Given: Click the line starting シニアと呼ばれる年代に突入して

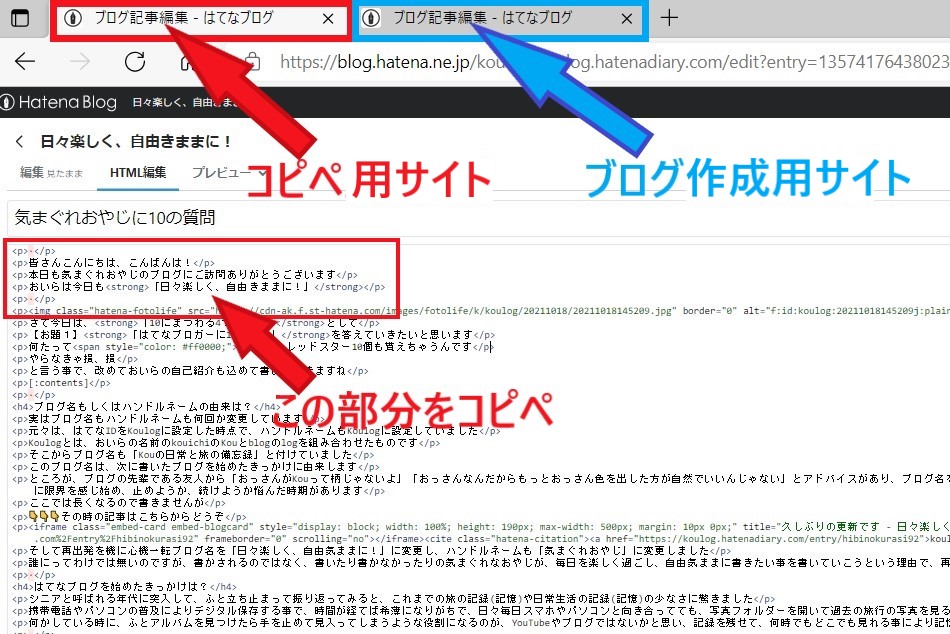Looking at the screenshot, I should (x=393, y=599).
